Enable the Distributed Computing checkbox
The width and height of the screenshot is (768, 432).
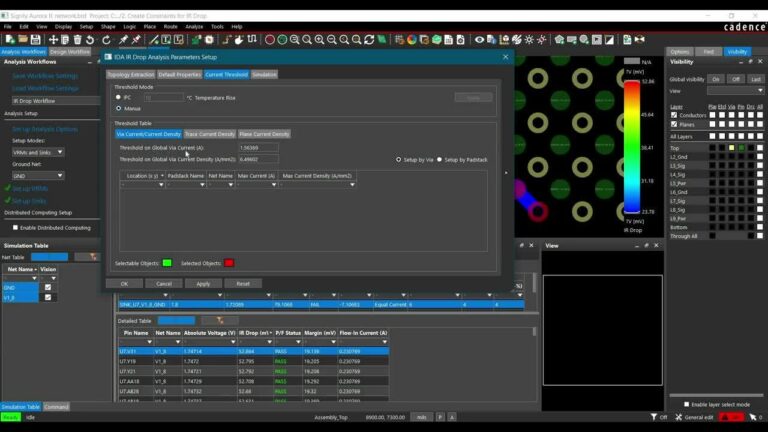(15, 228)
